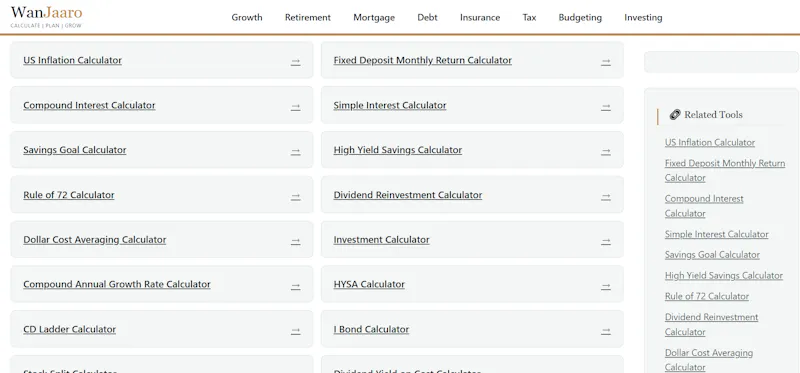Select Dividend Reinvestment Calculator under Related Tools

click(x=711, y=325)
